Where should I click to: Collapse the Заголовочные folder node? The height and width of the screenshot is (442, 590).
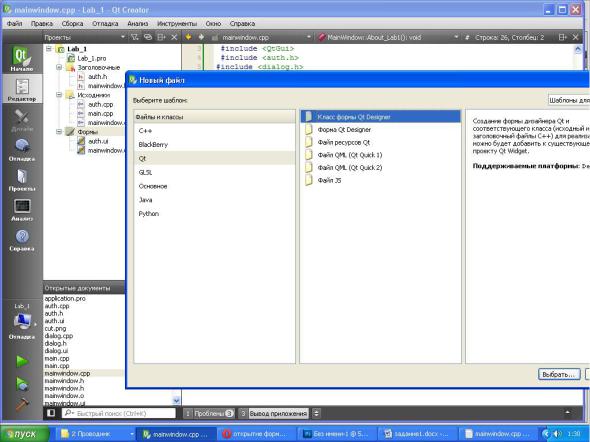59,67
